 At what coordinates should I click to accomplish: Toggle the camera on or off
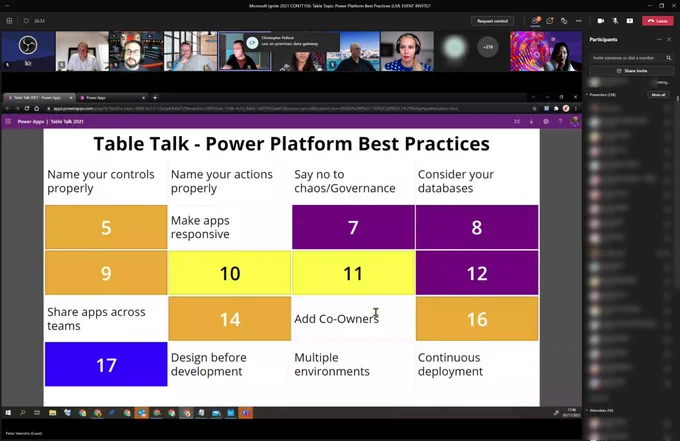pos(601,21)
